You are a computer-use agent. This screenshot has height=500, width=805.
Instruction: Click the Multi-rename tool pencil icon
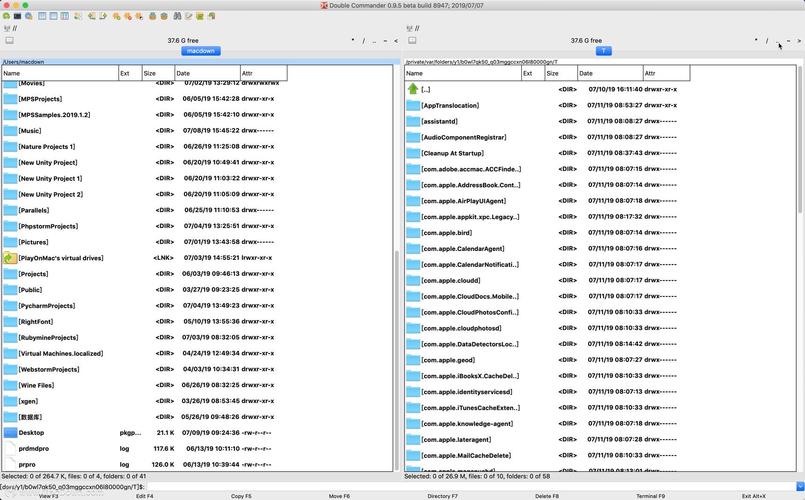coord(188,16)
